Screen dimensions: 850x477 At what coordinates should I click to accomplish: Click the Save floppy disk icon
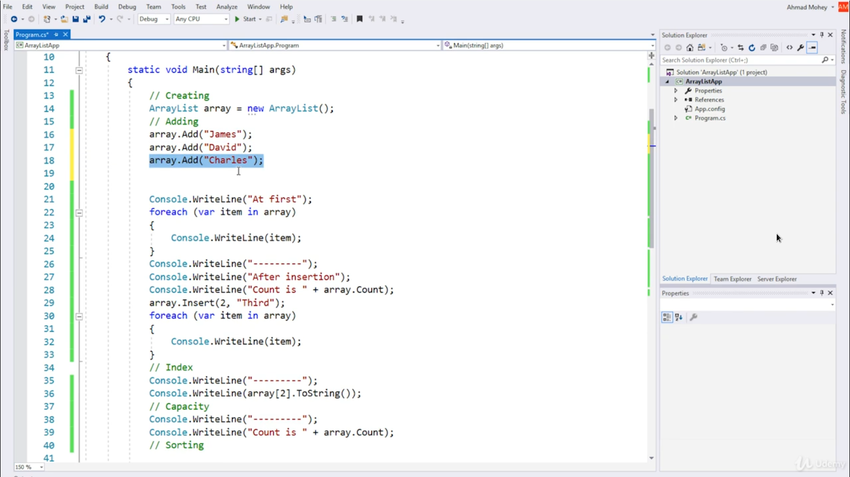[x=75, y=19]
